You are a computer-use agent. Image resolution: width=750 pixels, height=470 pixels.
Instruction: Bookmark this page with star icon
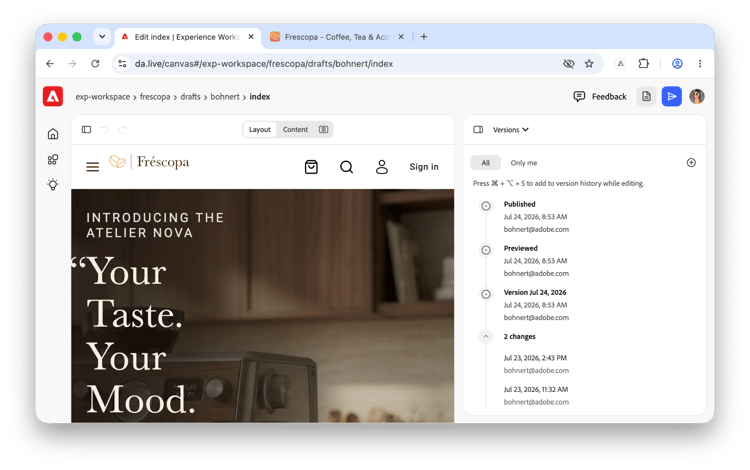coord(589,64)
